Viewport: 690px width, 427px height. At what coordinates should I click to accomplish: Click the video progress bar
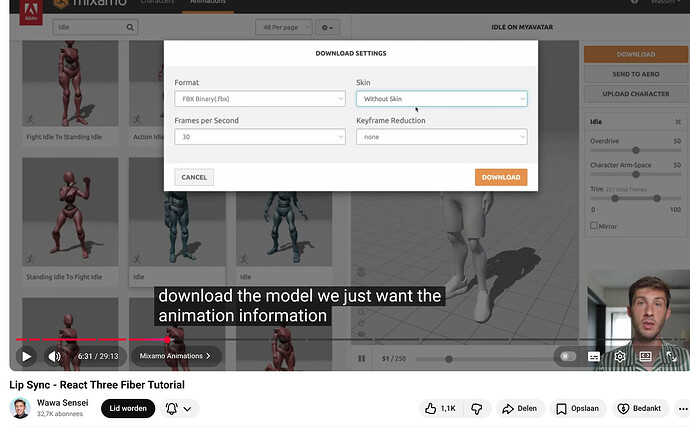[x=300, y=340]
